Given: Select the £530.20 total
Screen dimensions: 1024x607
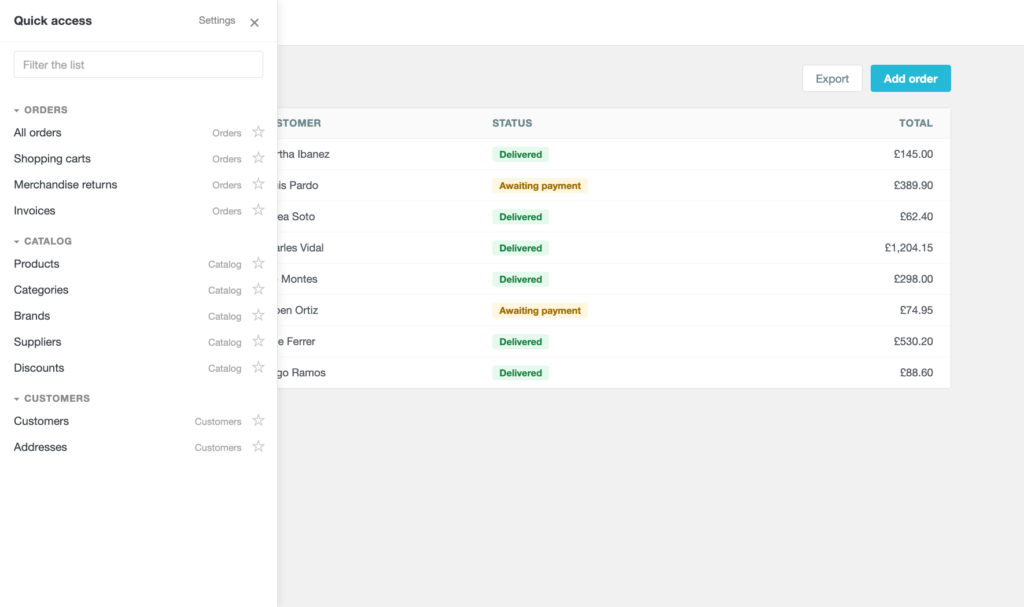Looking at the screenshot, I should coord(913,342).
